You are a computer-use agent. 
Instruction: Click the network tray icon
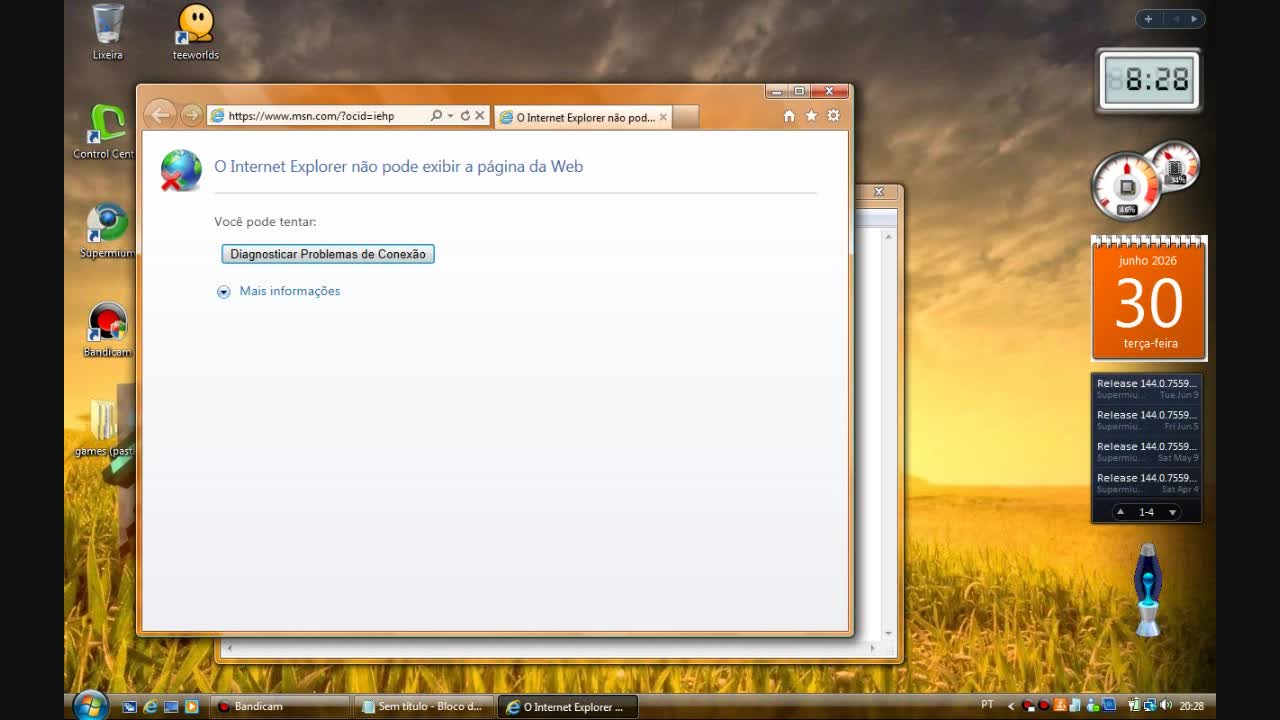(1150, 706)
